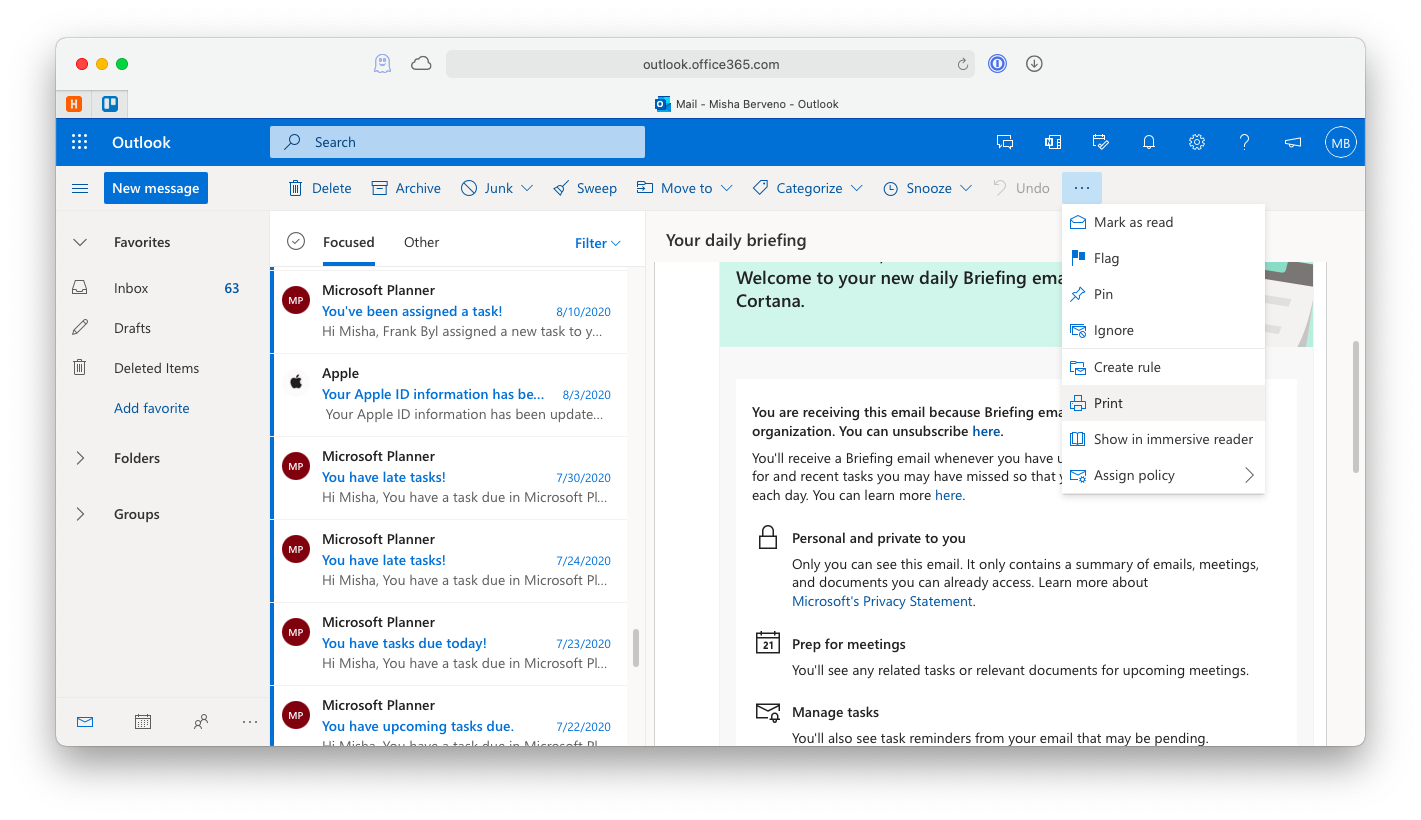Choose Create rule from menu
The width and height of the screenshot is (1421, 820).
pos(1163,367)
